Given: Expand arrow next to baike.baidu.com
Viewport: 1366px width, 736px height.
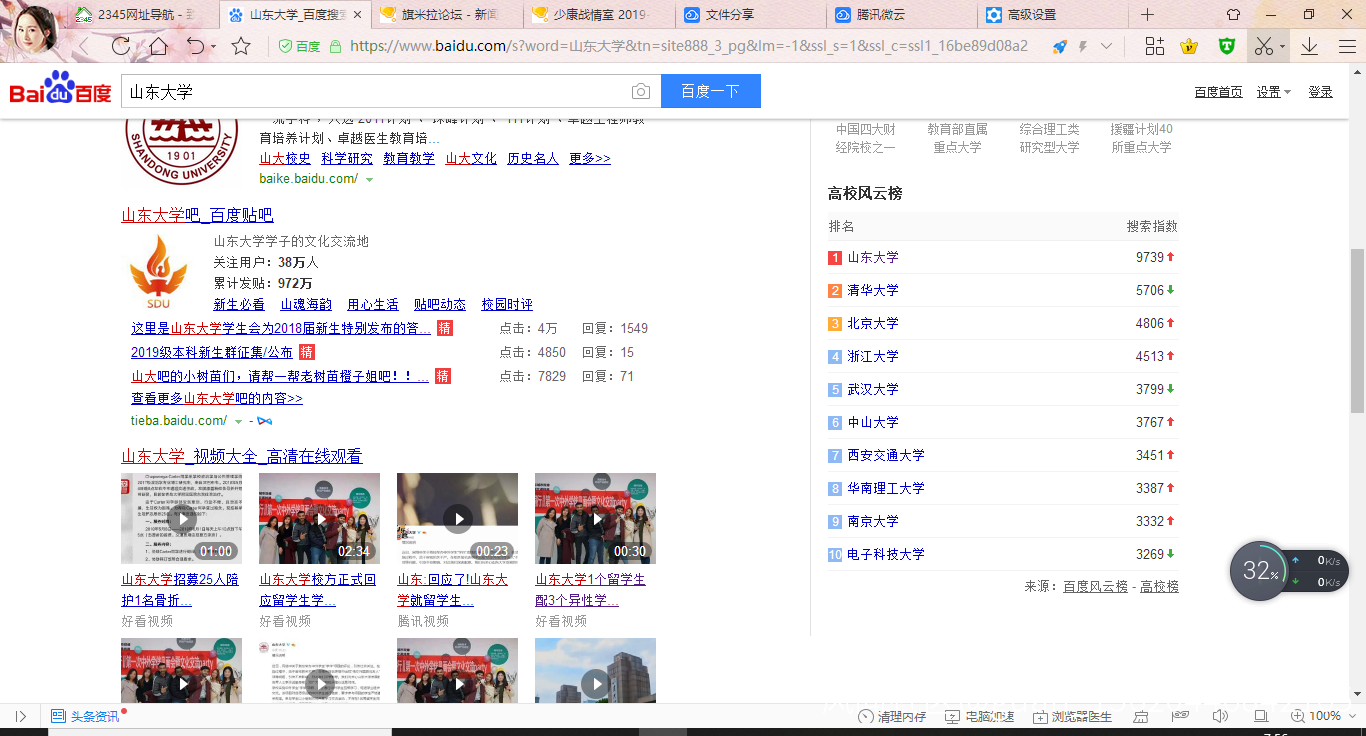Looking at the screenshot, I should click(x=370, y=180).
